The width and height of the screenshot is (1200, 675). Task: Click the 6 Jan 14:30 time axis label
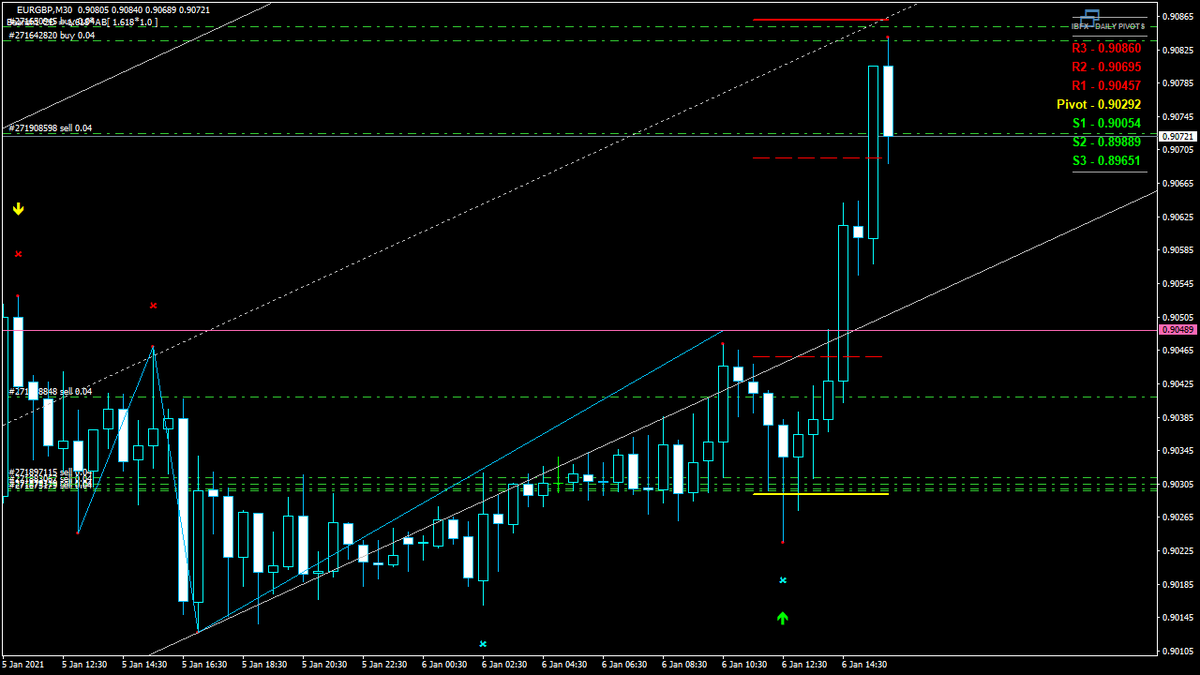(865, 664)
